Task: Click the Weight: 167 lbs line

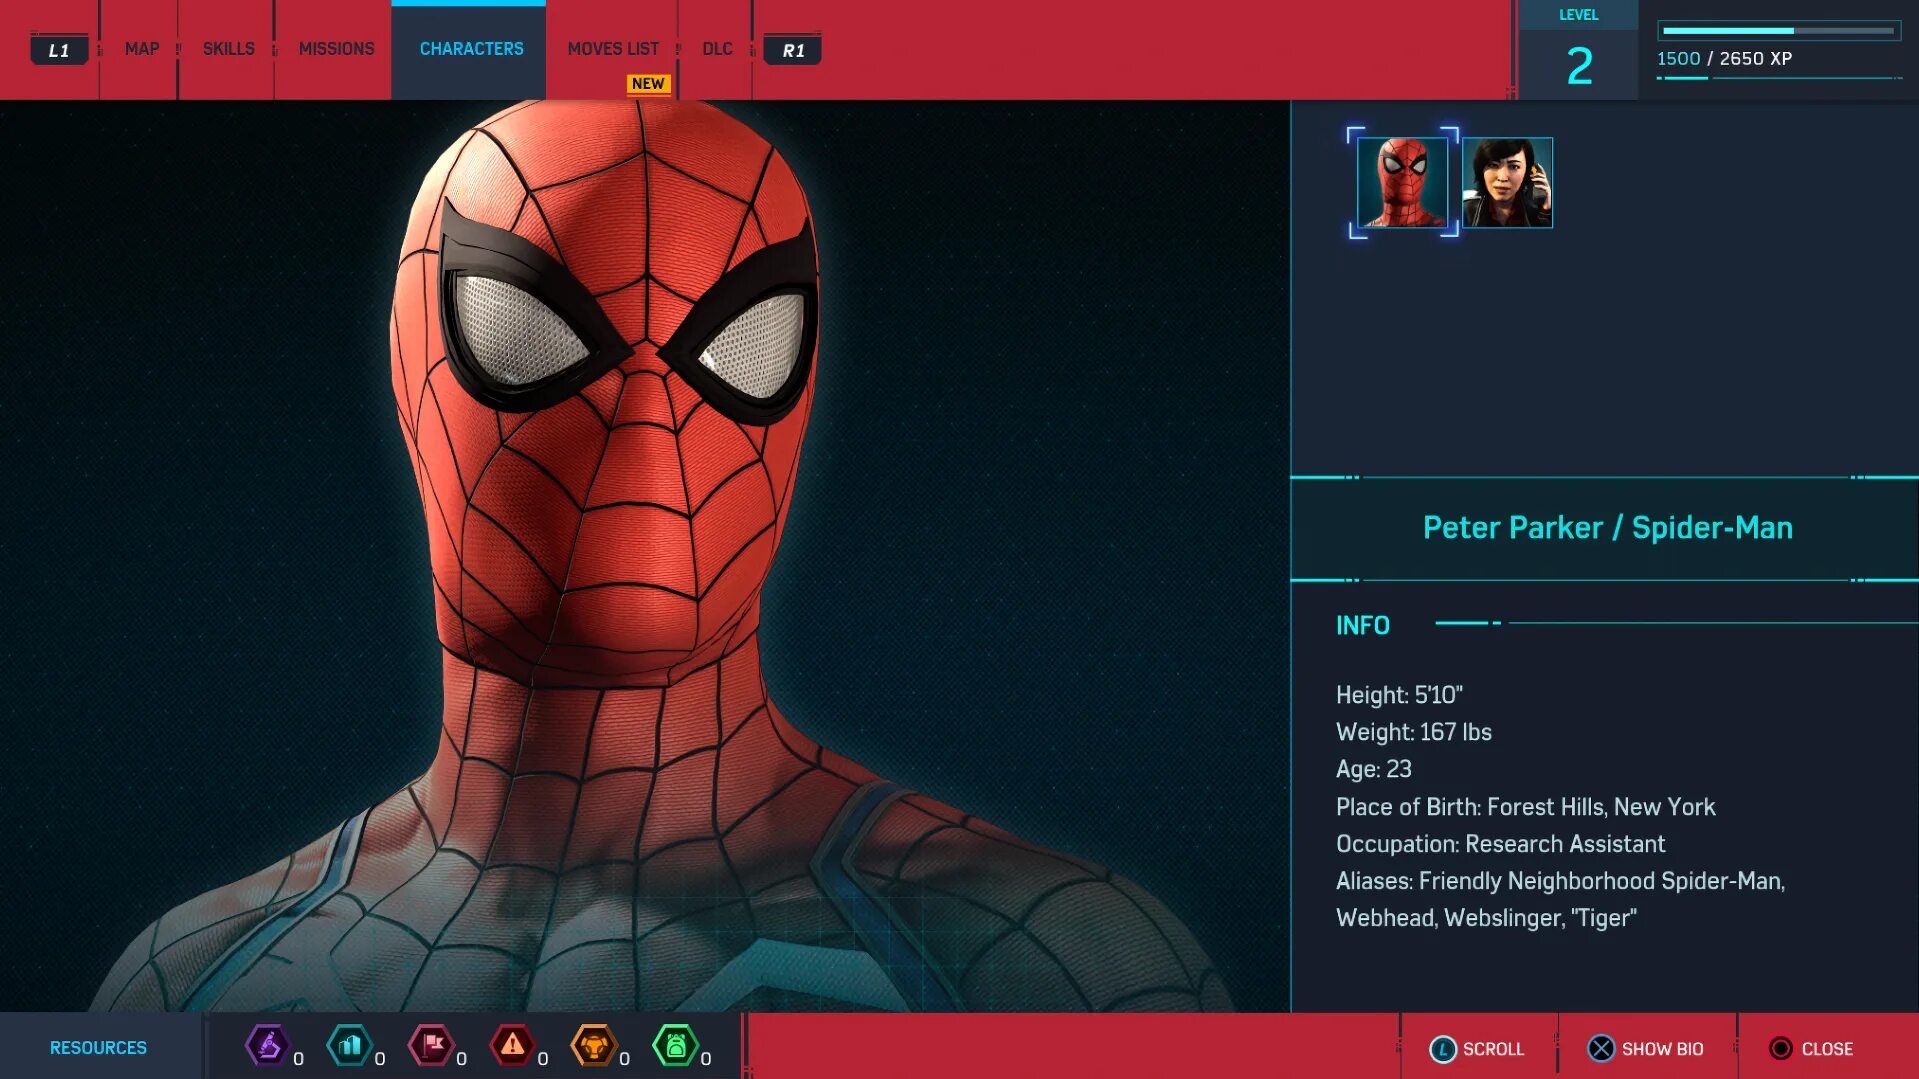Action: click(1413, 732)
